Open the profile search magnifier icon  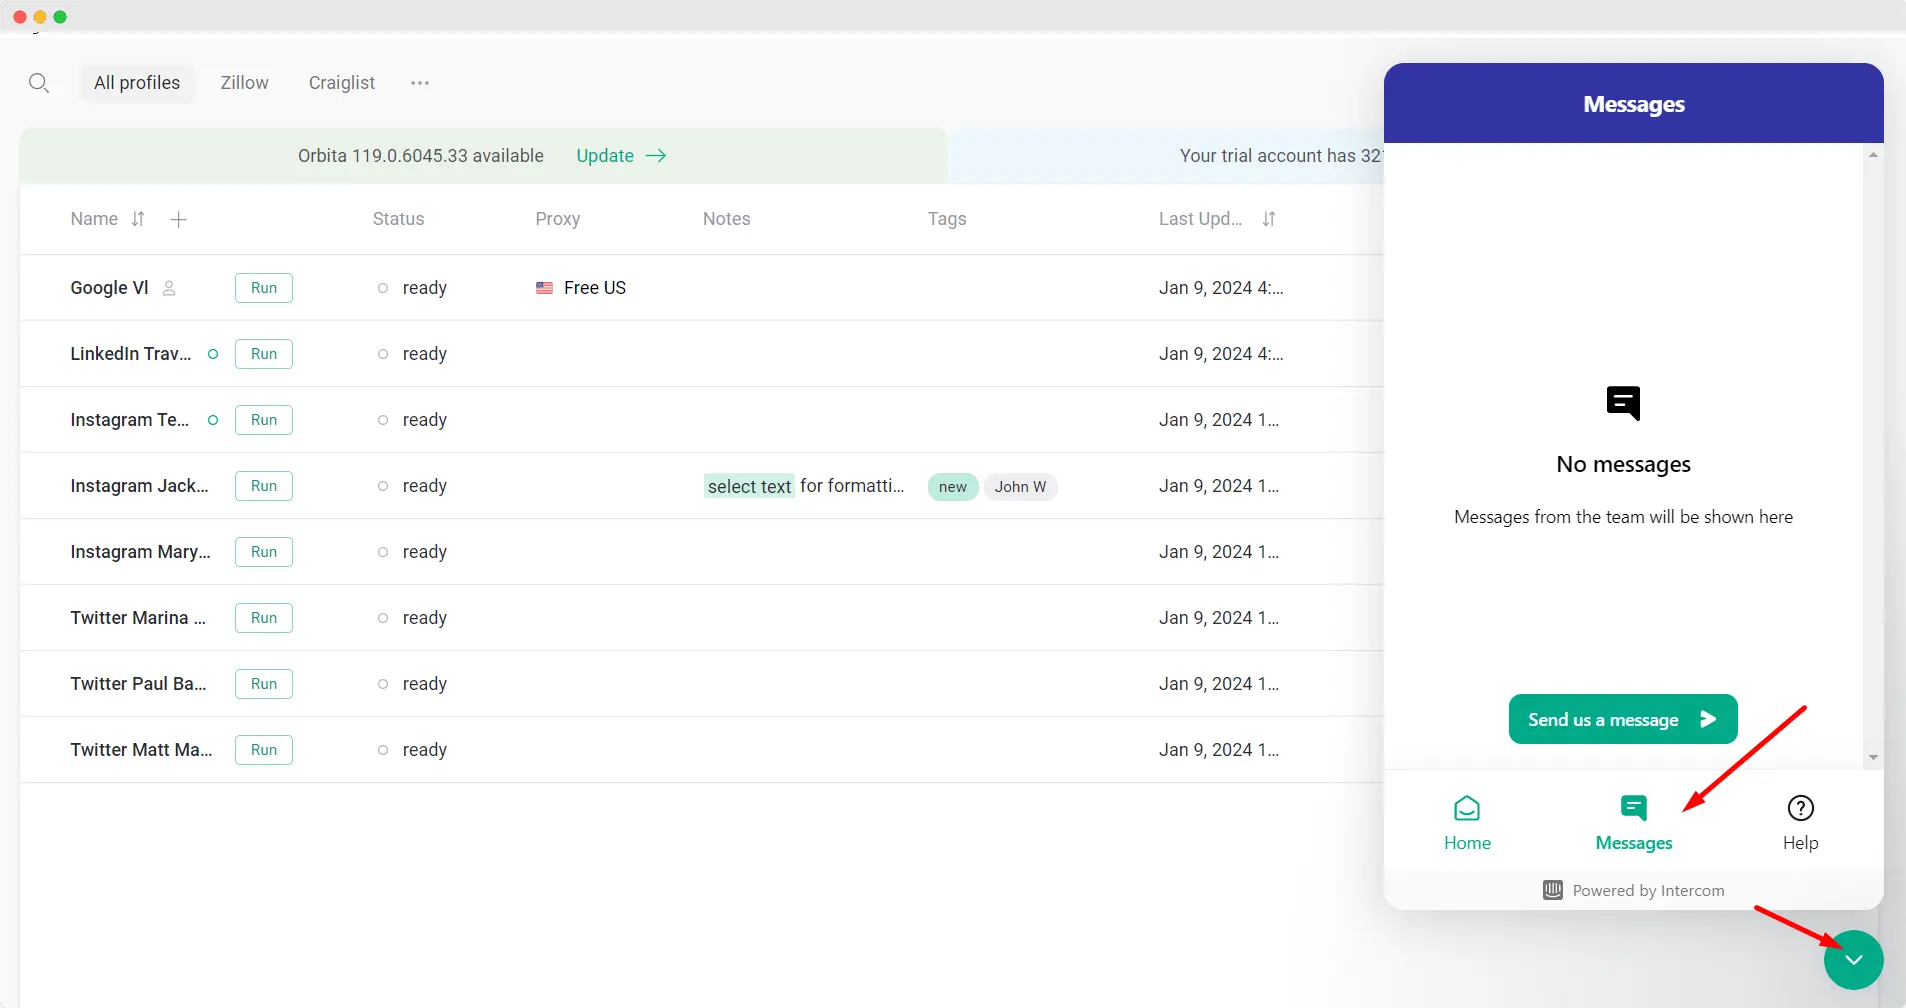pyautogui.click(x=39, y=83)
